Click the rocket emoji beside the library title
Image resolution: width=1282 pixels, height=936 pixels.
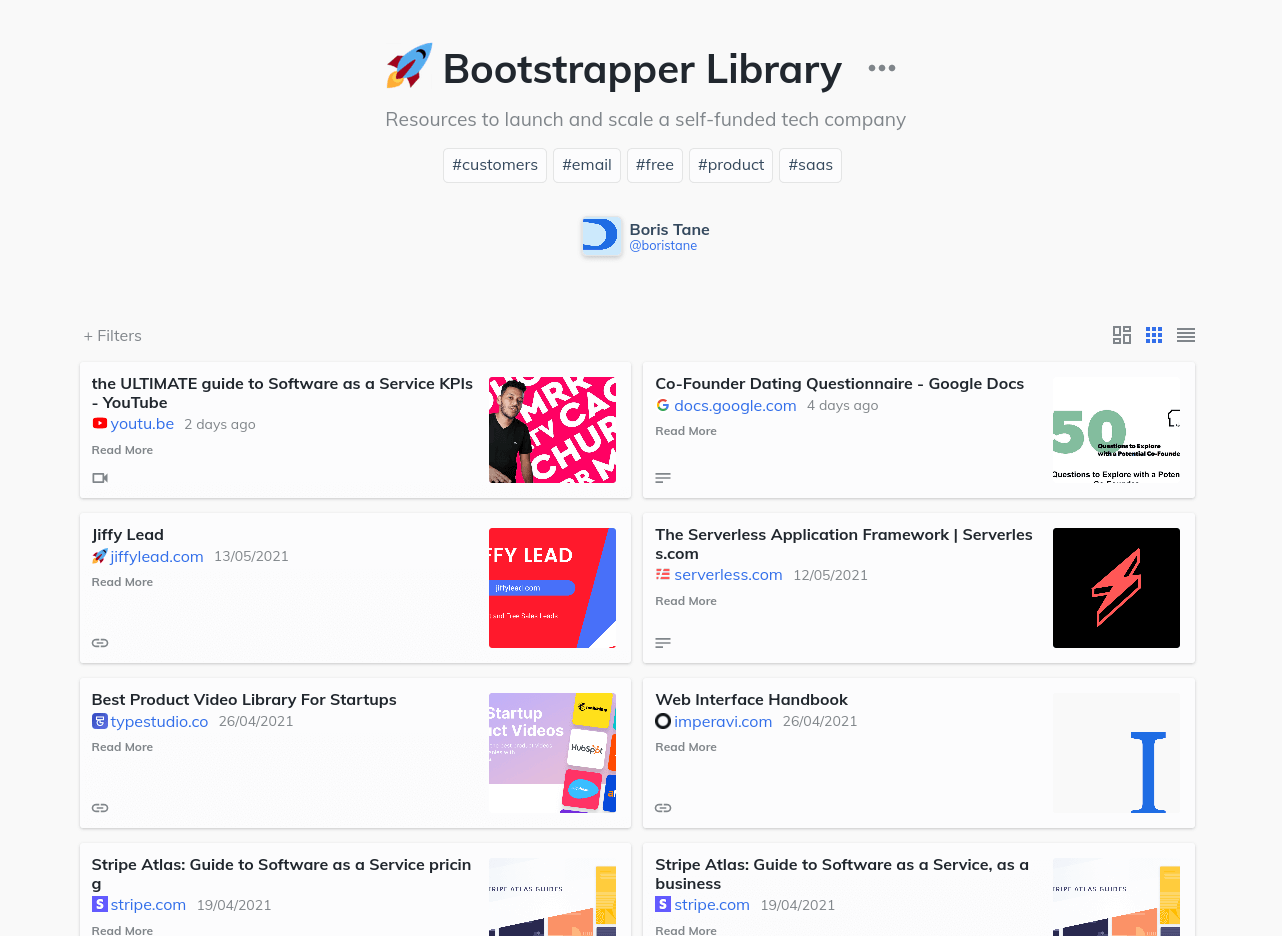(409, 66)
